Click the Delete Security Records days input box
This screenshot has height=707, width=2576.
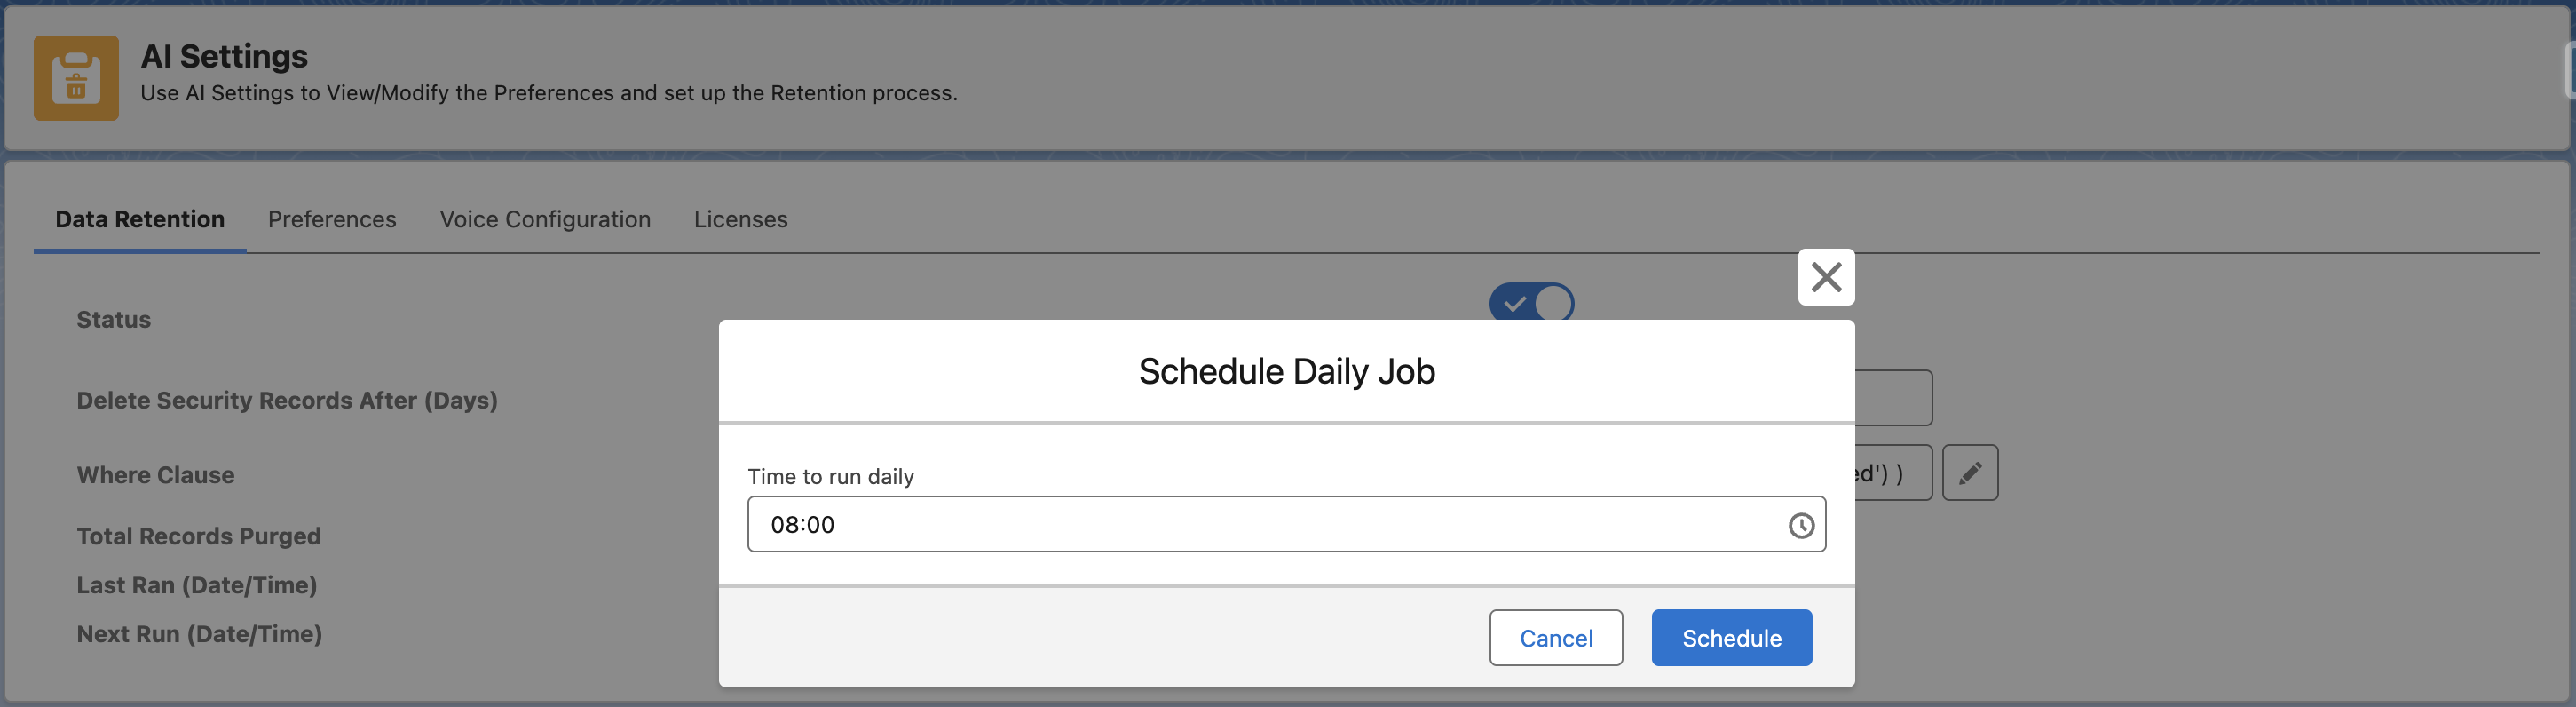click(1892, 398)
